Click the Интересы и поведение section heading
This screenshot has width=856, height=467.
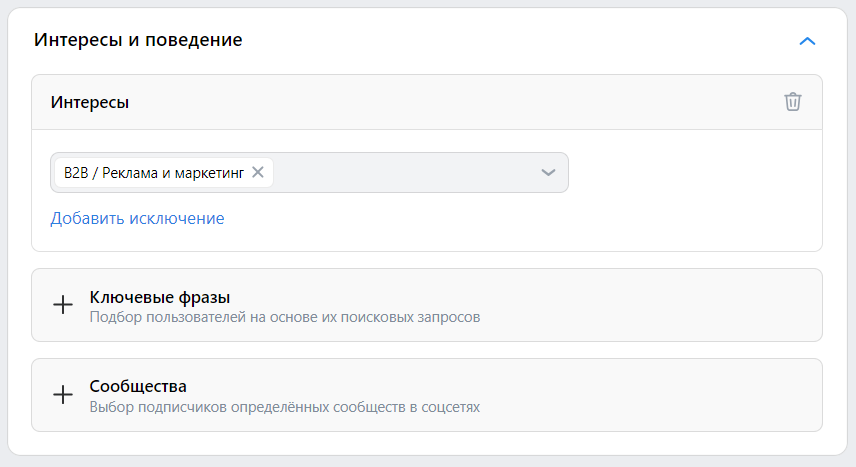[x=138, y=40]
